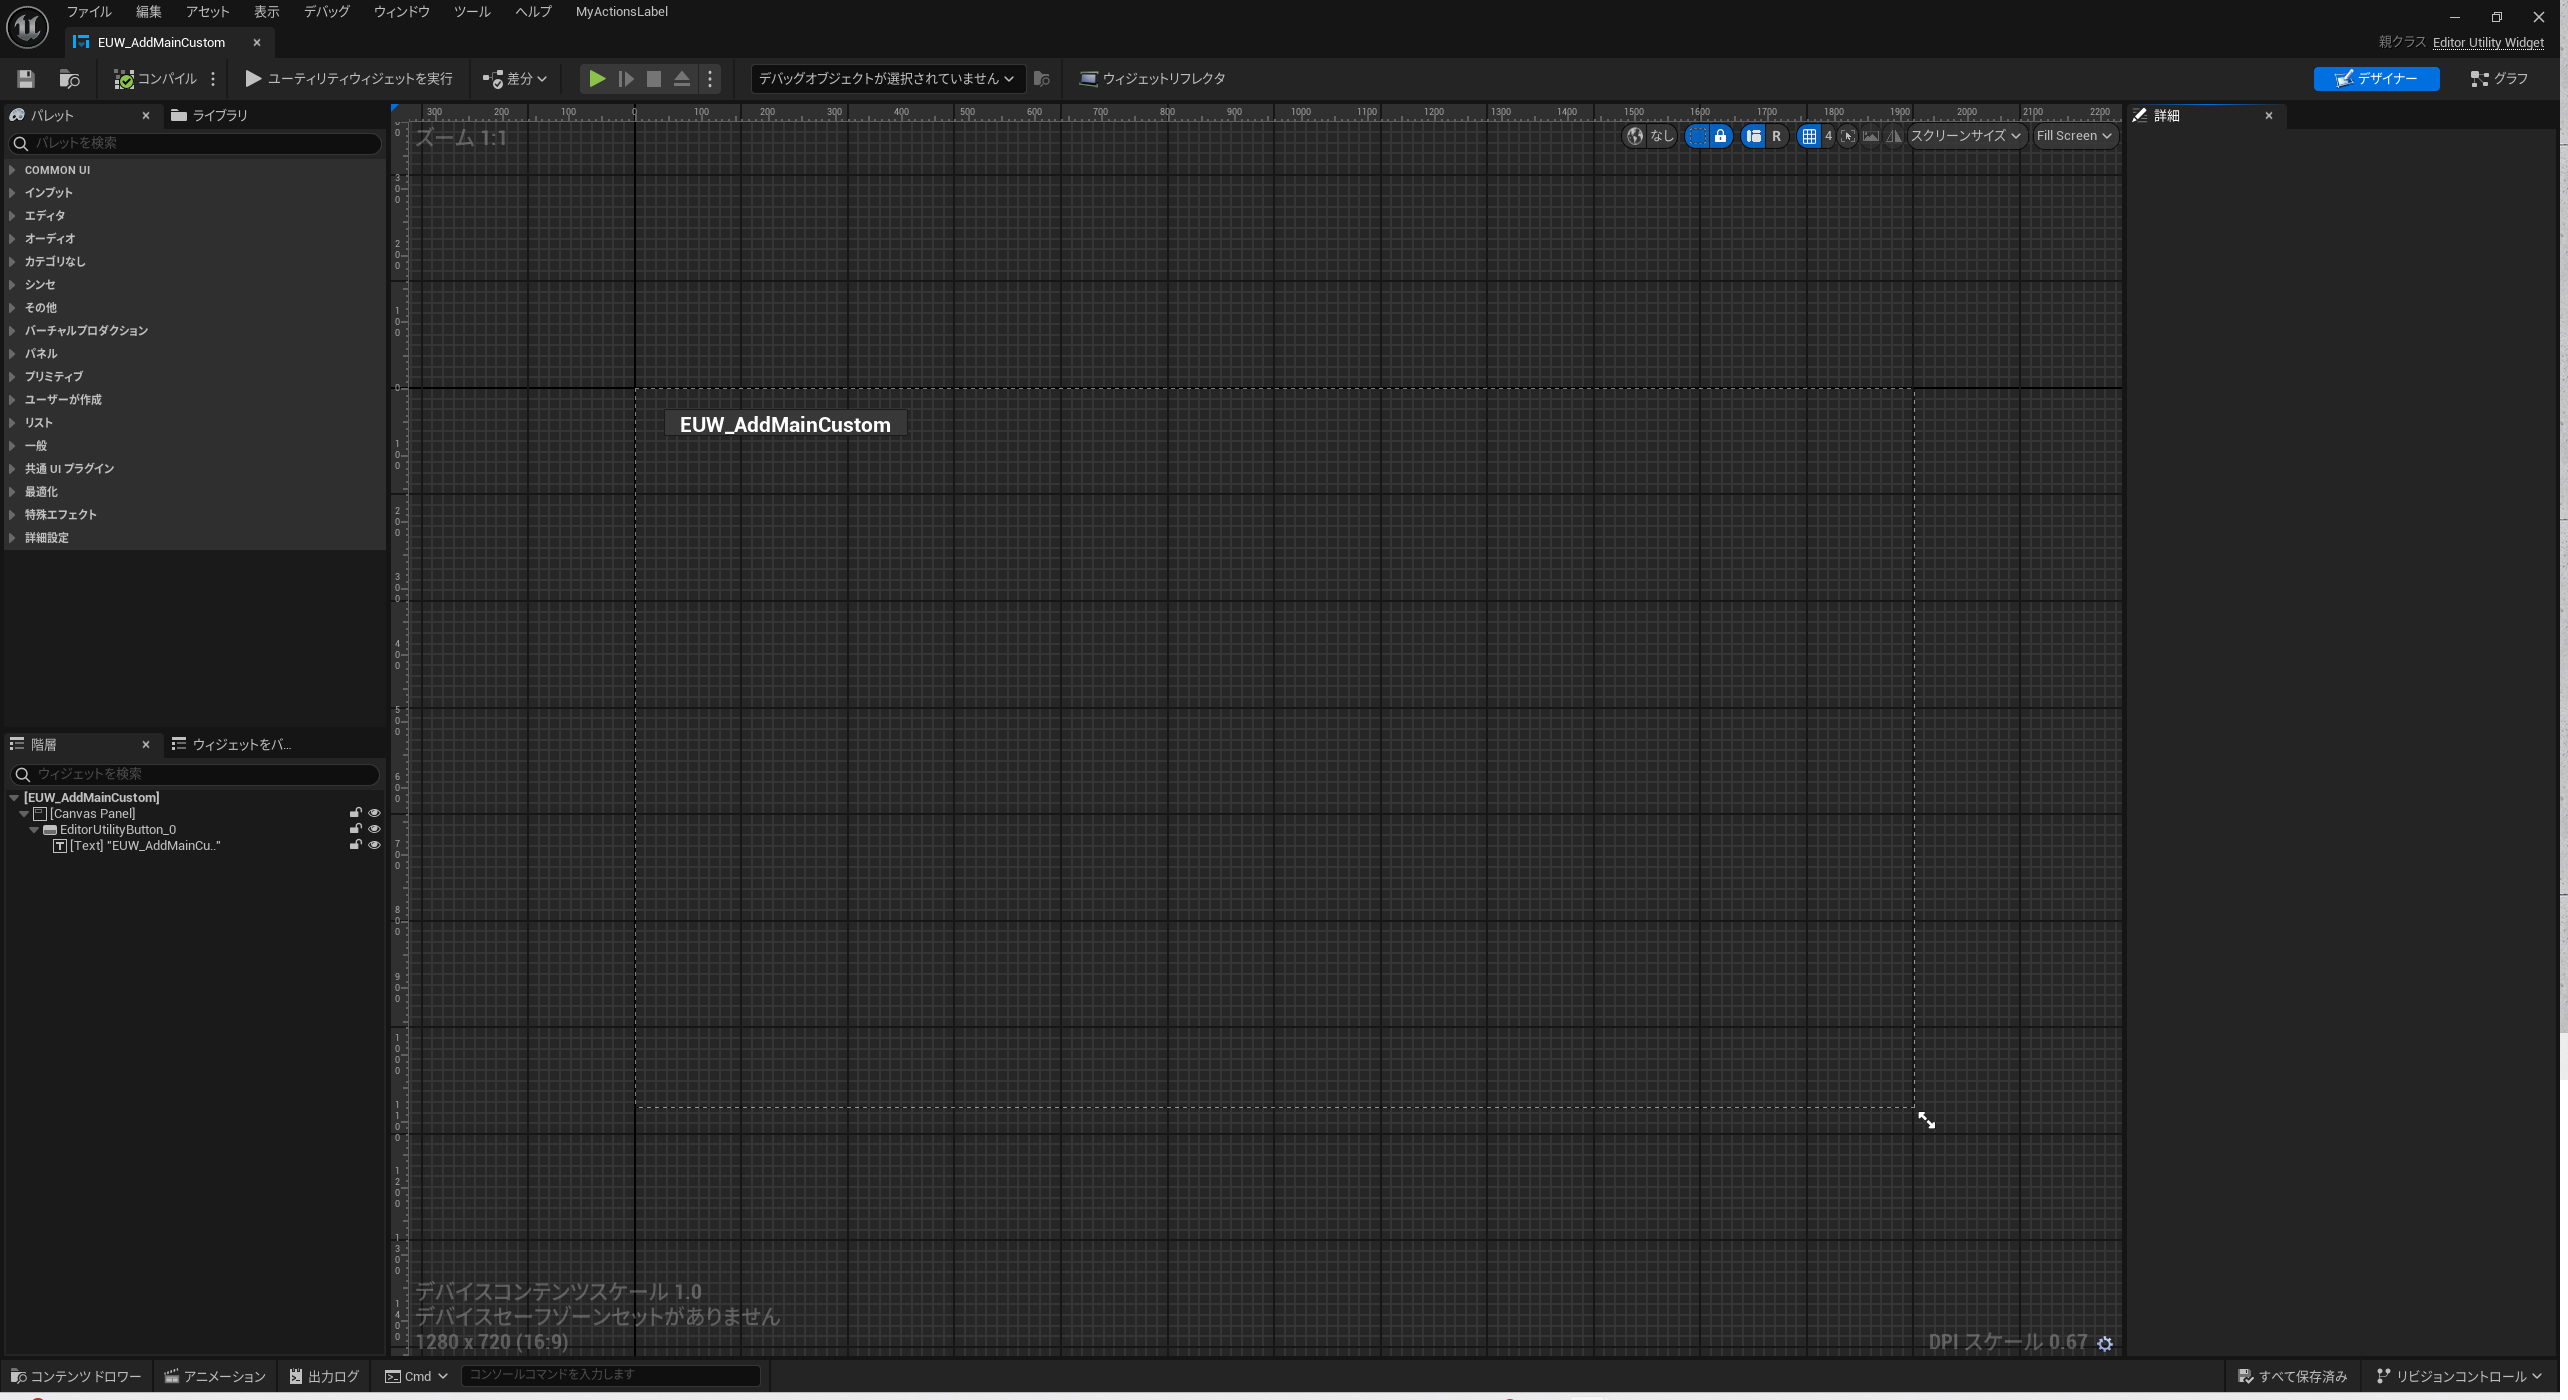
Task: Open the debug object selection dropdown
Action: click(x=886, y=79)
